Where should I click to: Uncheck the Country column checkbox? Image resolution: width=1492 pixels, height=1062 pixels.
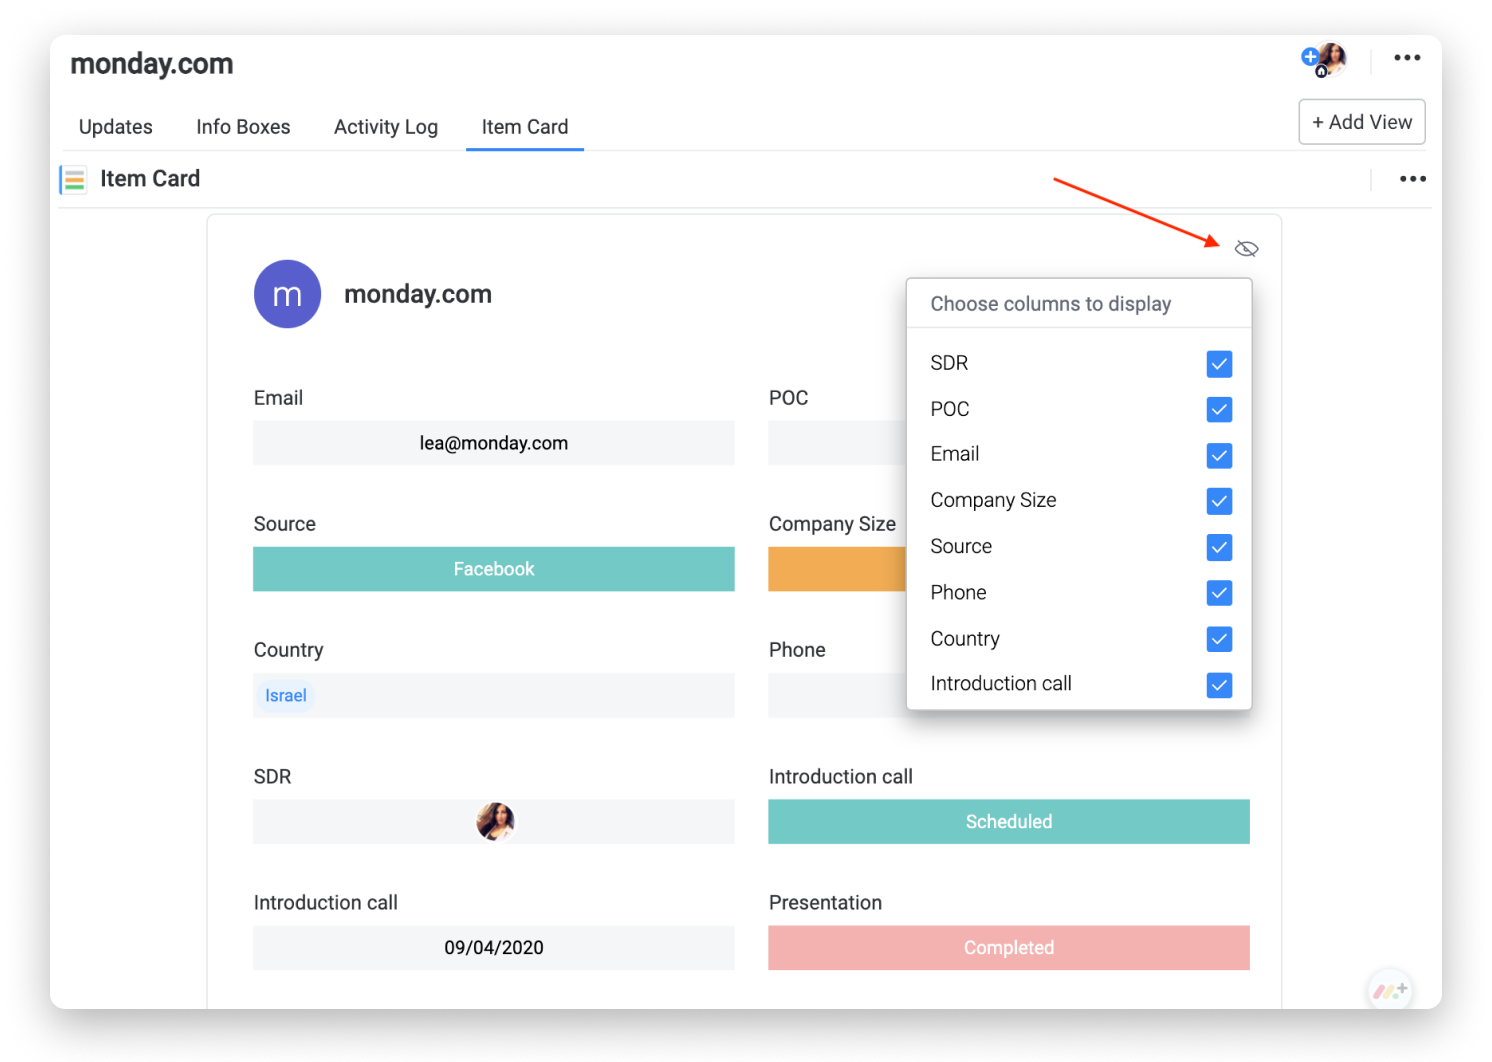[1219, 639]
